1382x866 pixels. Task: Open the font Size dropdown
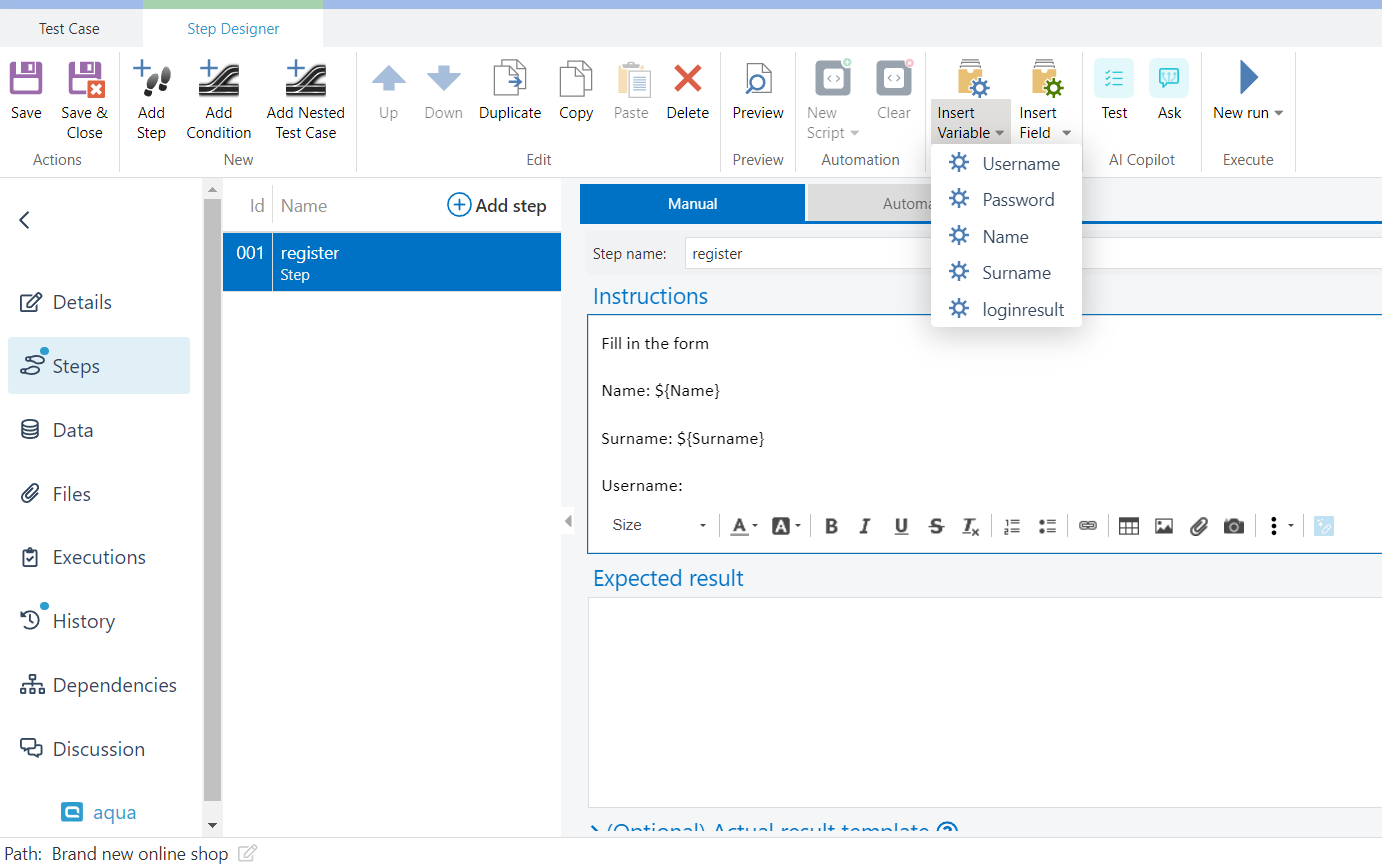pyautogui.click(x=658, y=526)
